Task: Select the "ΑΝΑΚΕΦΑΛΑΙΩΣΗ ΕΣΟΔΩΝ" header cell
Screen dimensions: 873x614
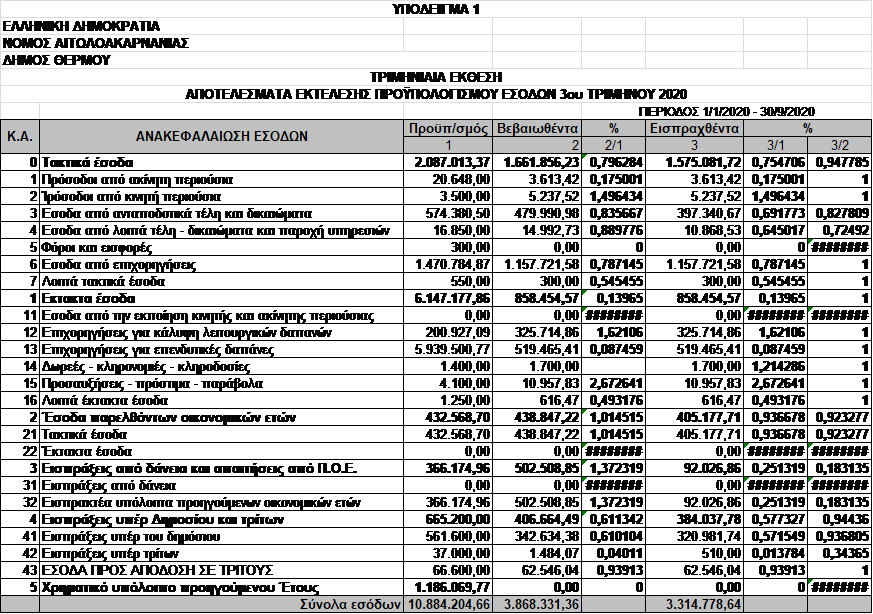Action: [222, 136]
